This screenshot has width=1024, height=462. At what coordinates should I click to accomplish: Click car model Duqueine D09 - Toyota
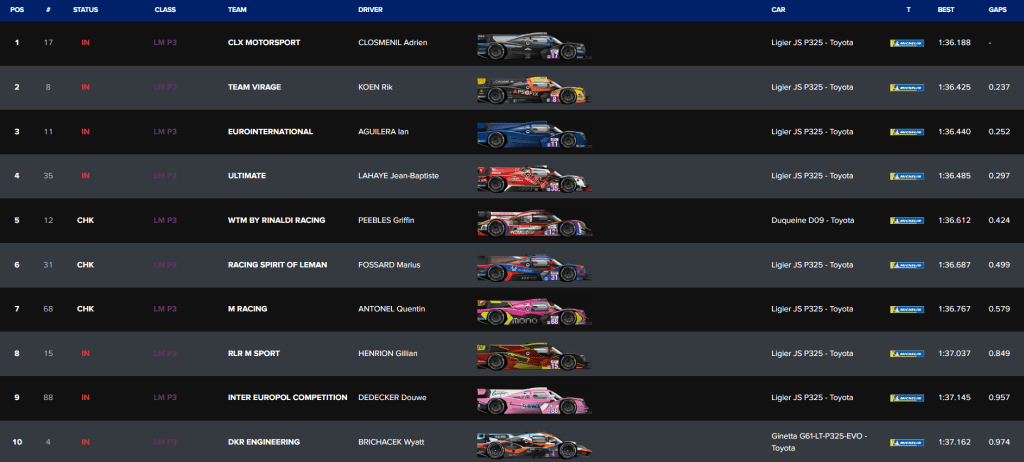(x=812, y=220)
